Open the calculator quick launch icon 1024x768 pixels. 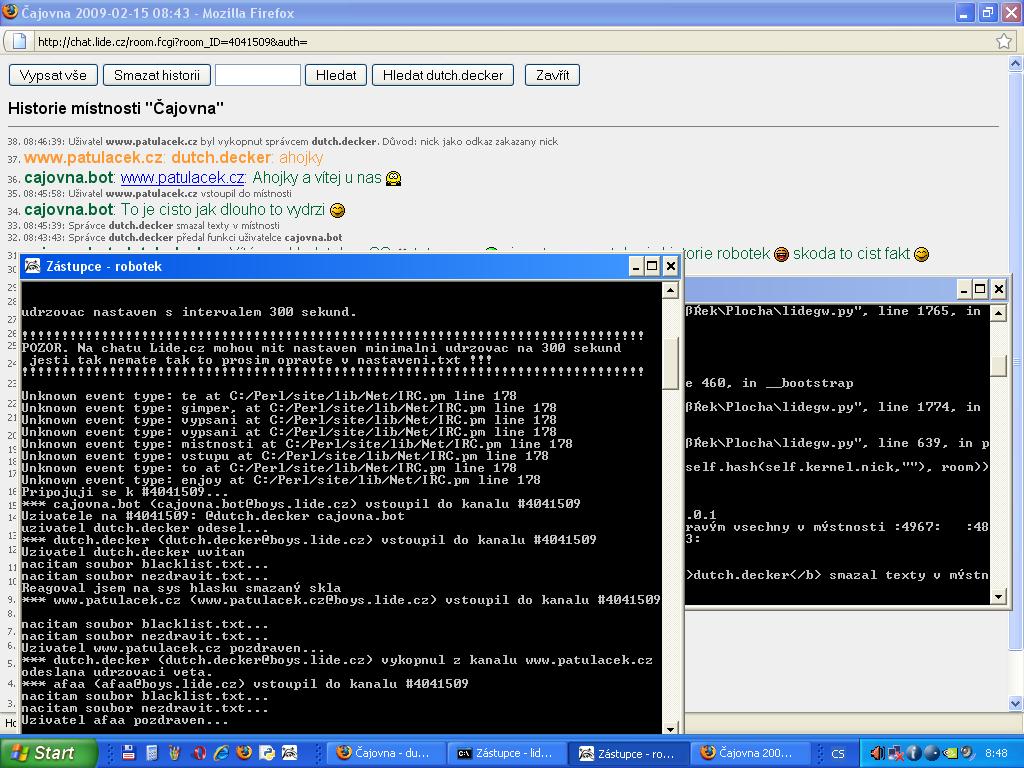152,753
